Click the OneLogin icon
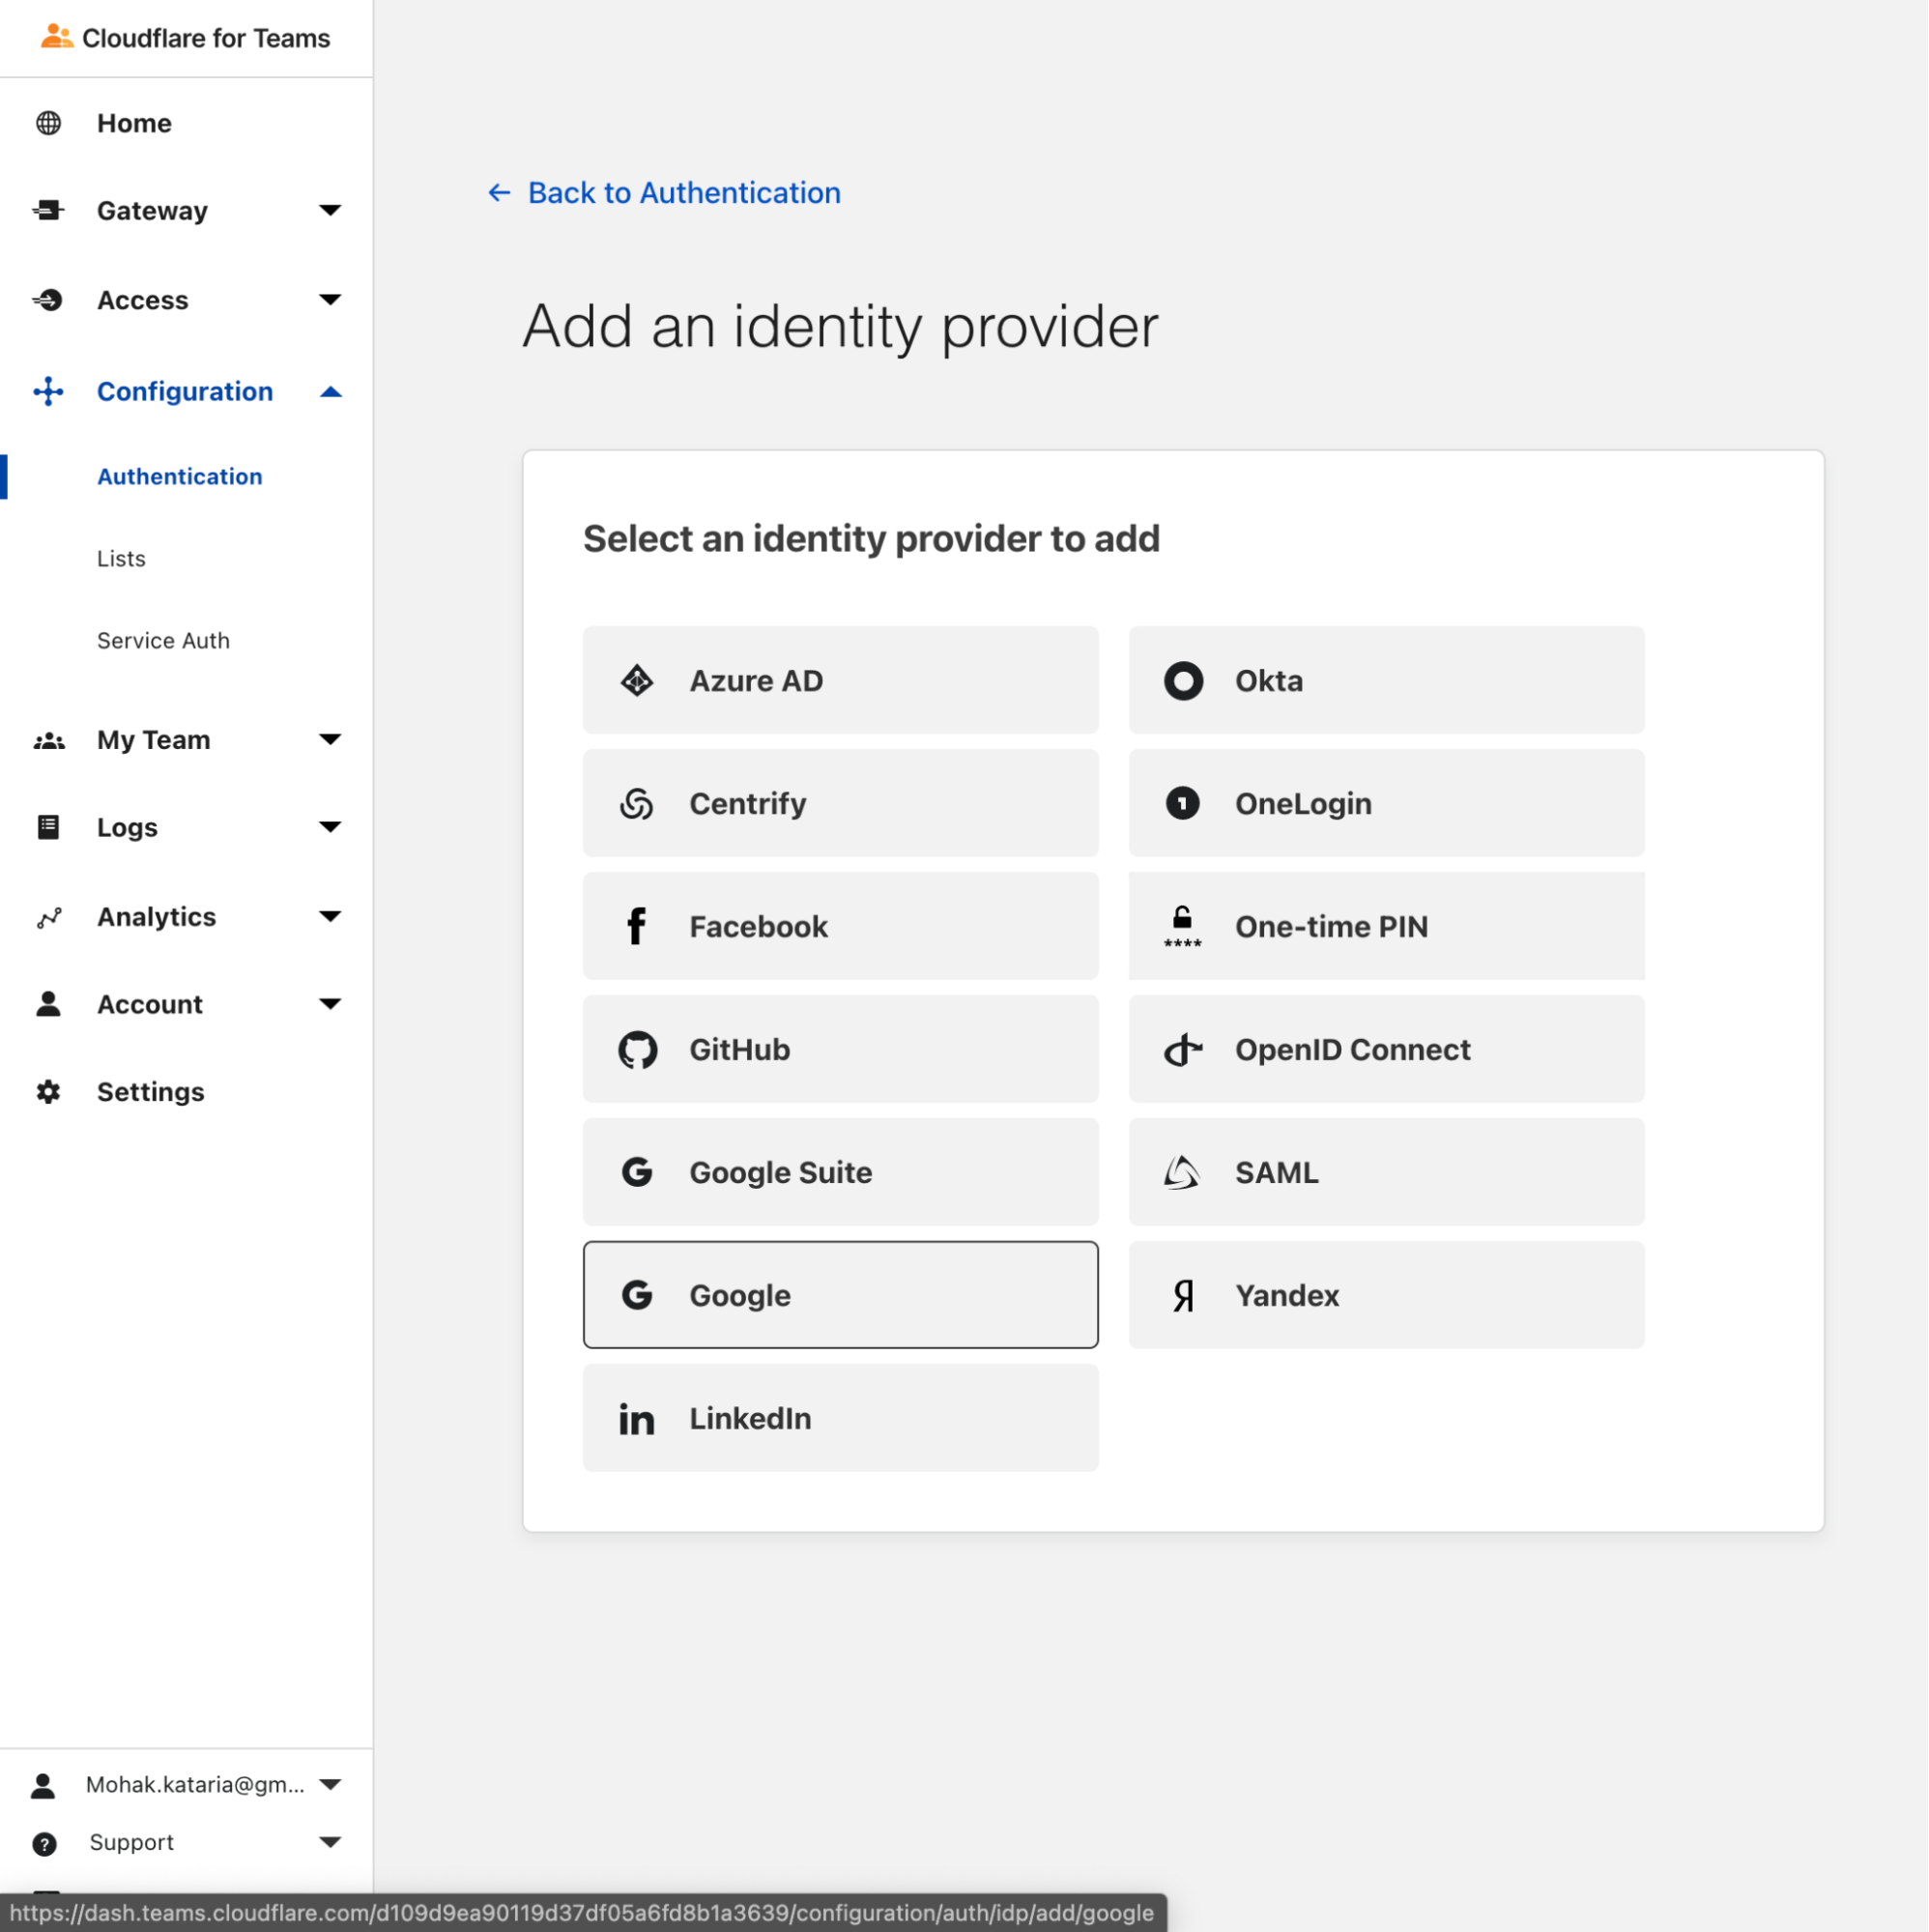 pos(1183,803)
